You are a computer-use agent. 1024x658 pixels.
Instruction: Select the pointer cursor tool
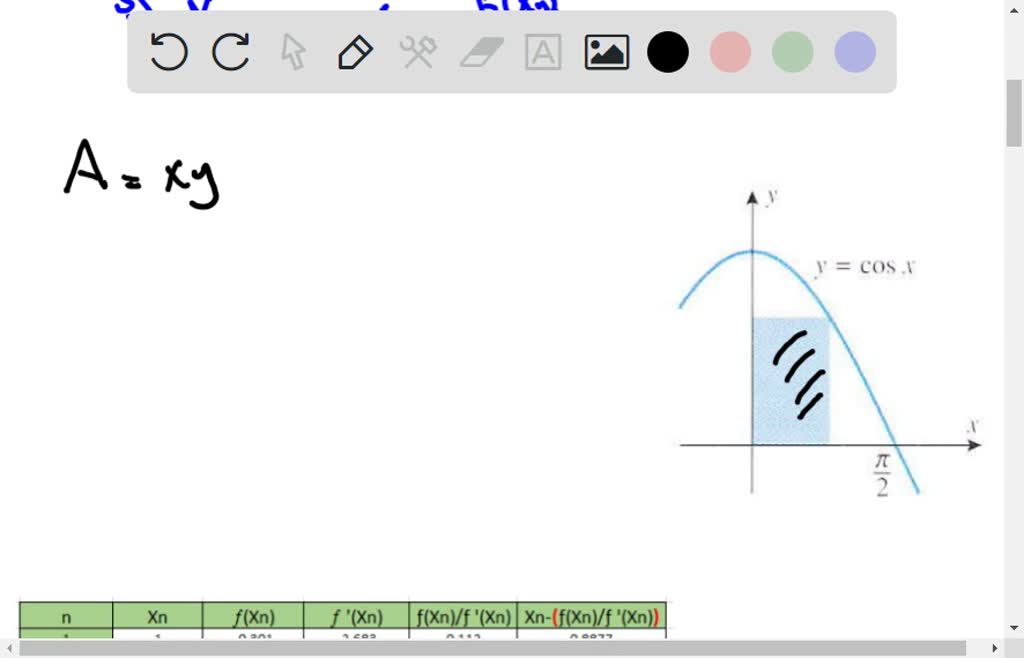click(x=293, y=52)
